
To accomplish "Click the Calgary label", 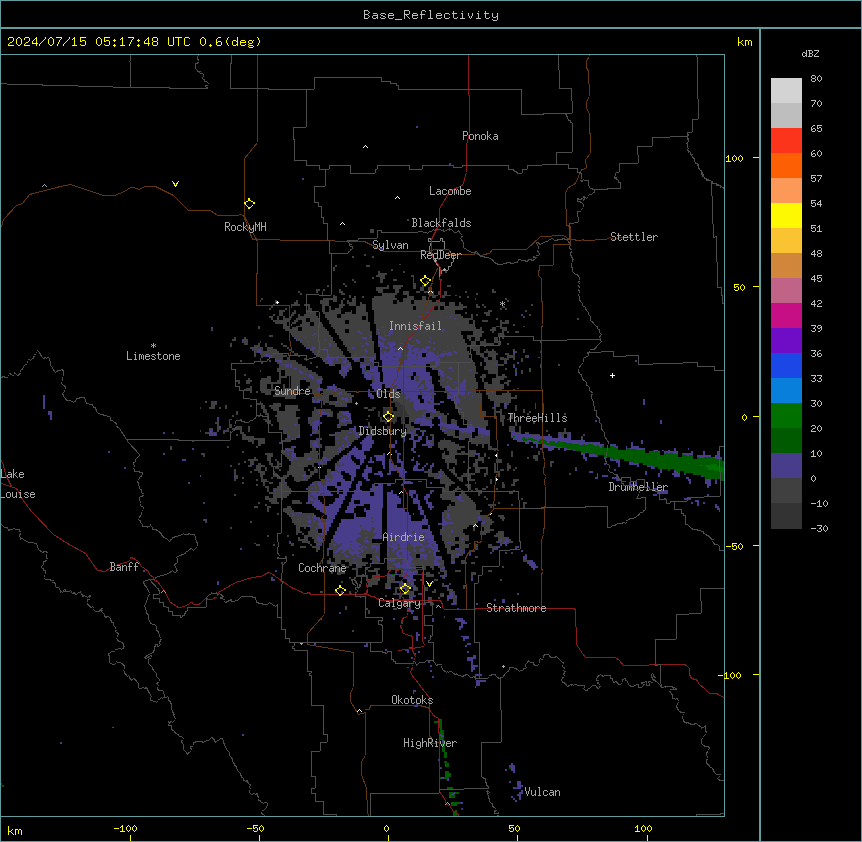I will [x=399, y=603].
